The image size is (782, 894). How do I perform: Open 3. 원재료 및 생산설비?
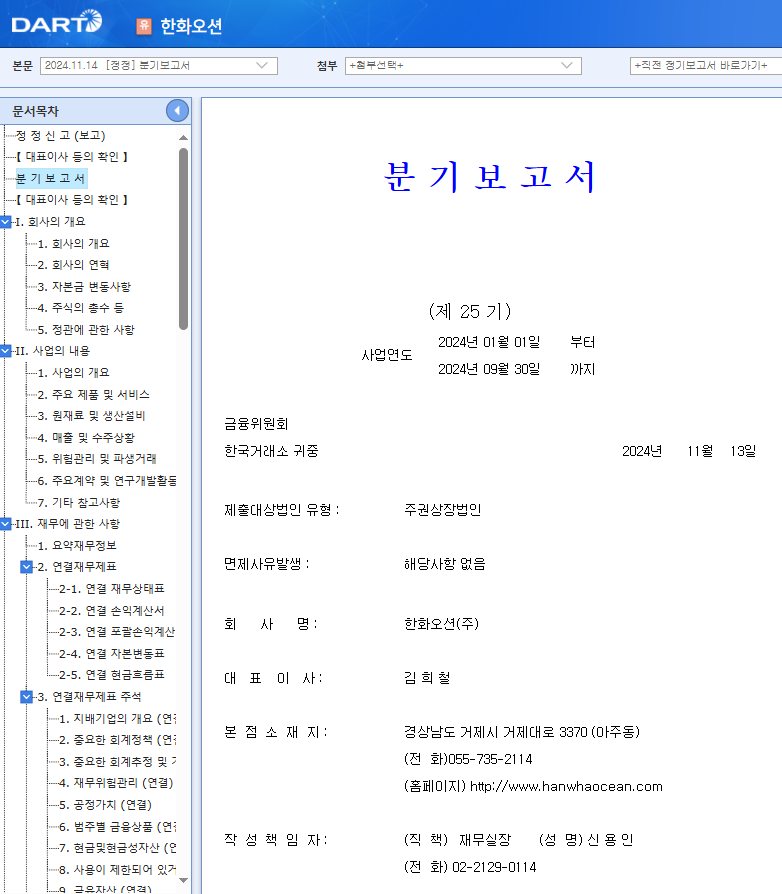[x=91, y=416]
